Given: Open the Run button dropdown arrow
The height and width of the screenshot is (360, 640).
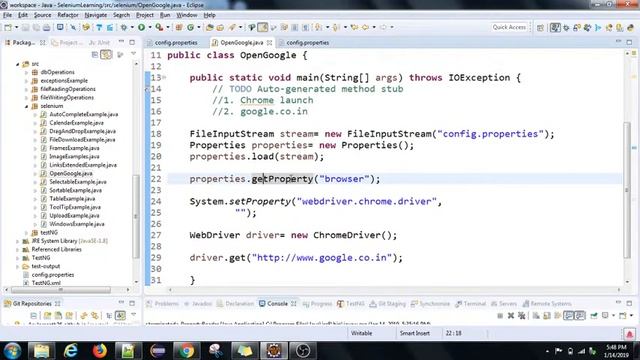Looking at the screenshot, I should [150, 27].
